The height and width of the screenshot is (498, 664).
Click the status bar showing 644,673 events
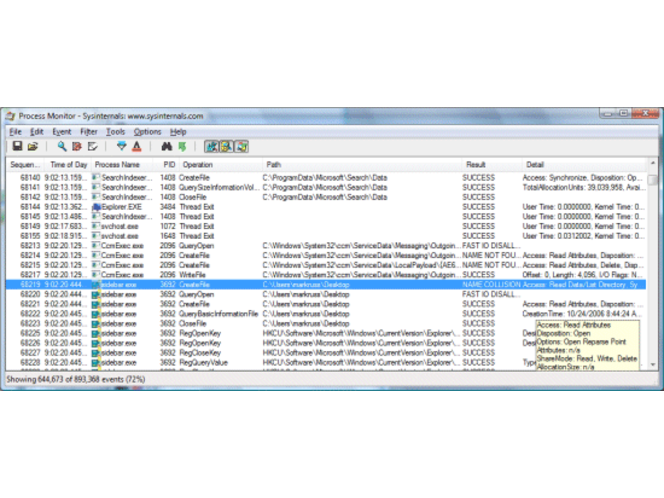click(76, 379)
